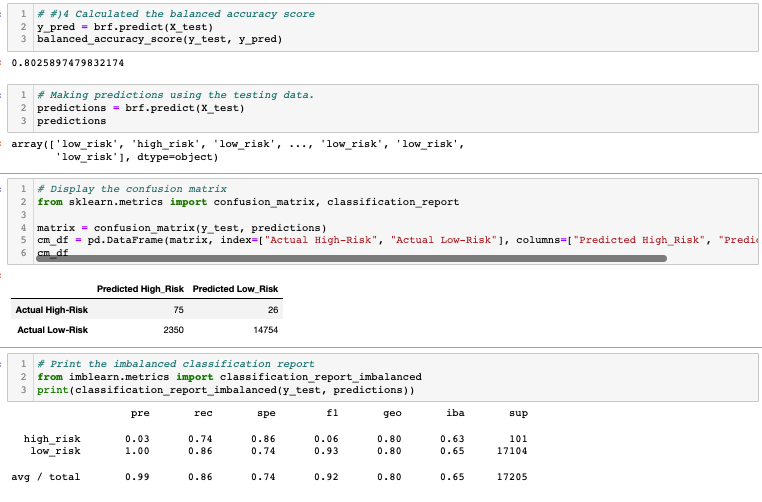
Task: Click the 'spe' column header in the report
Action: (266, 413)
